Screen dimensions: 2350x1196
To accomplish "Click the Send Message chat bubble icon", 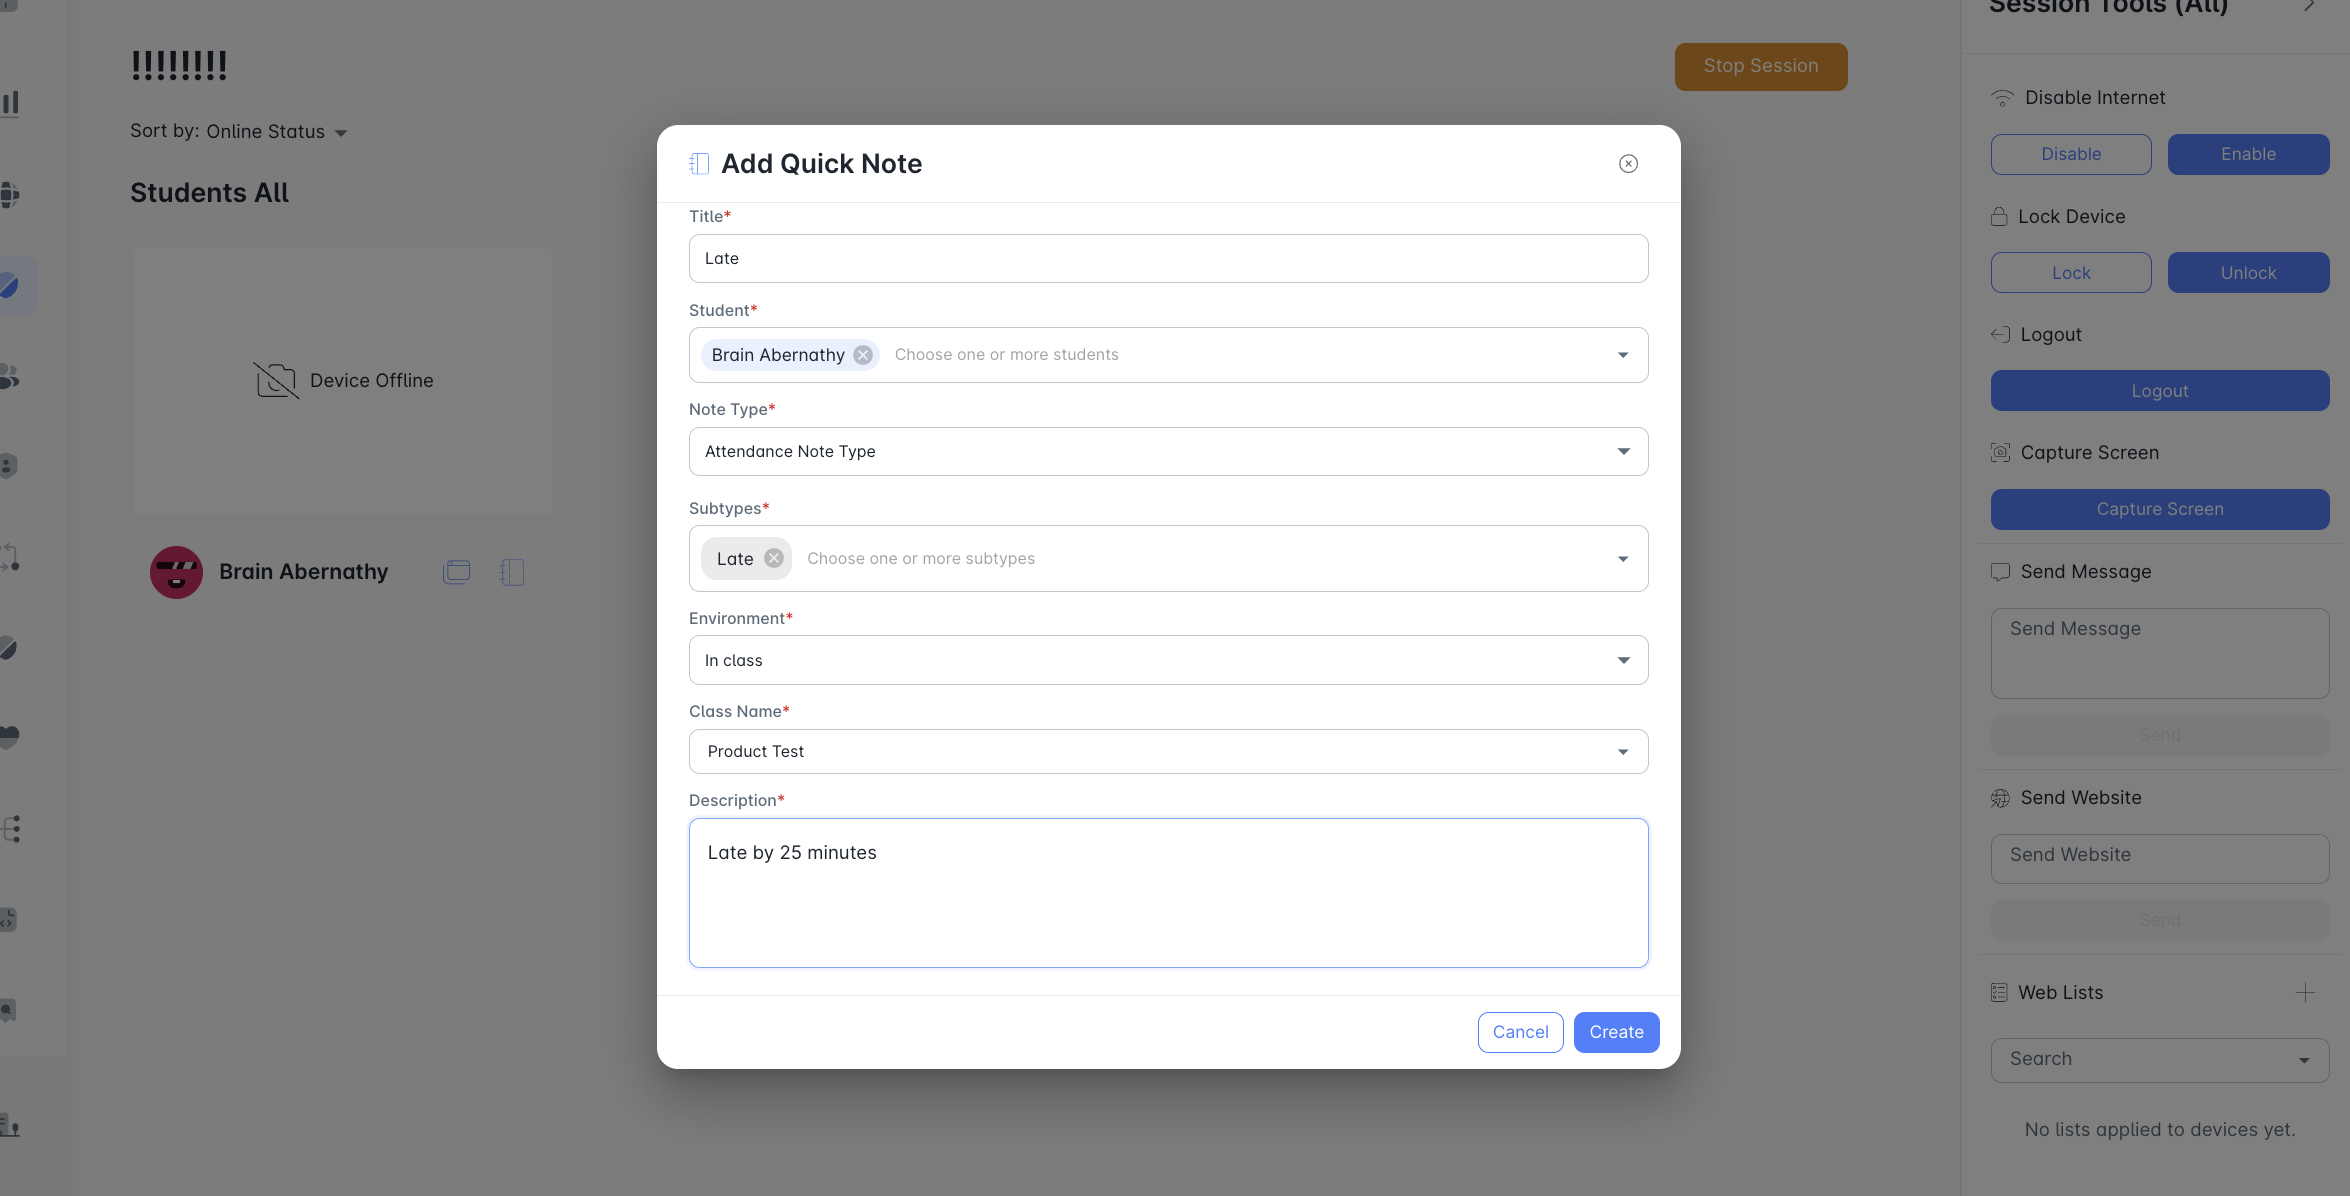I will click(x=2000, y=572).
